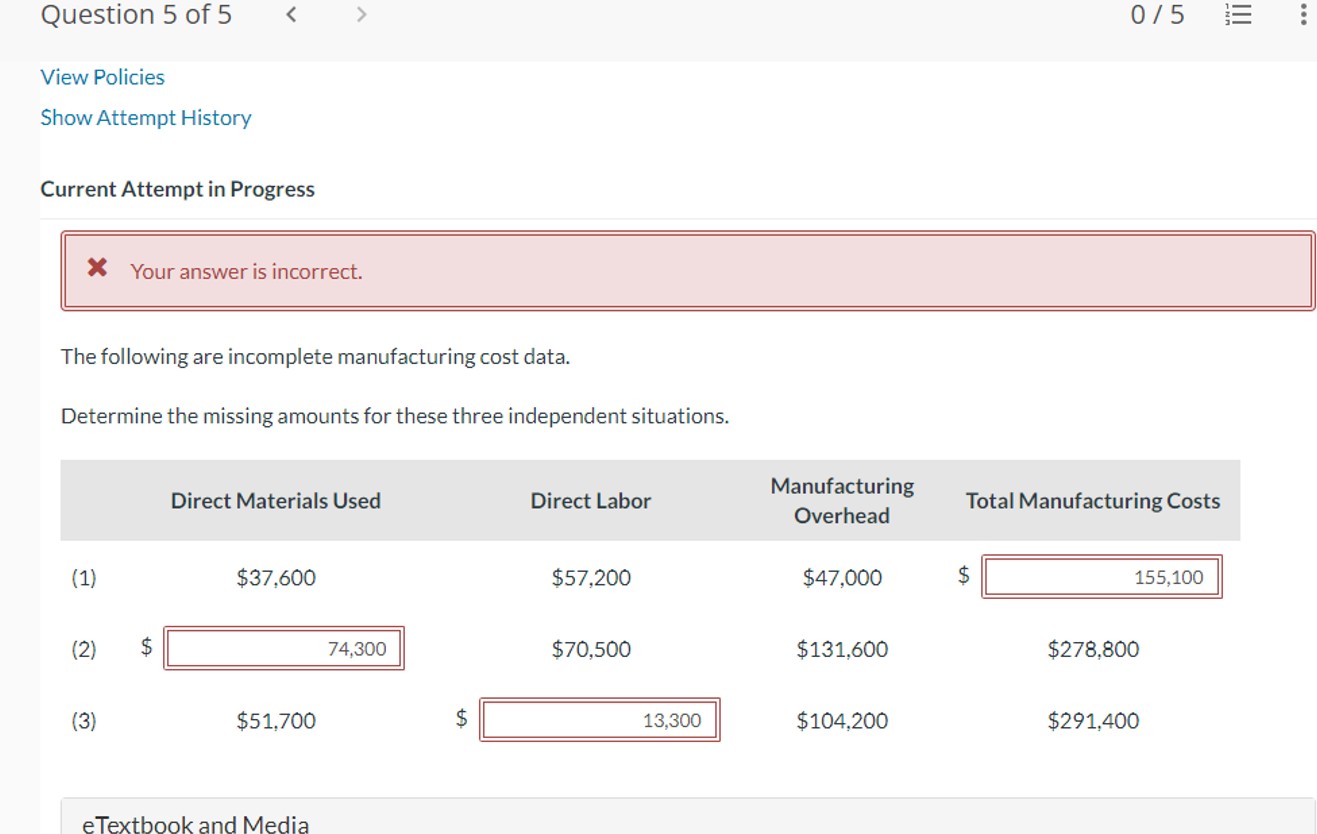Click the Direct Materials Used input showing 74,300
The width and height of the screenshot is (1317, 834).
(x=283, y=648)
